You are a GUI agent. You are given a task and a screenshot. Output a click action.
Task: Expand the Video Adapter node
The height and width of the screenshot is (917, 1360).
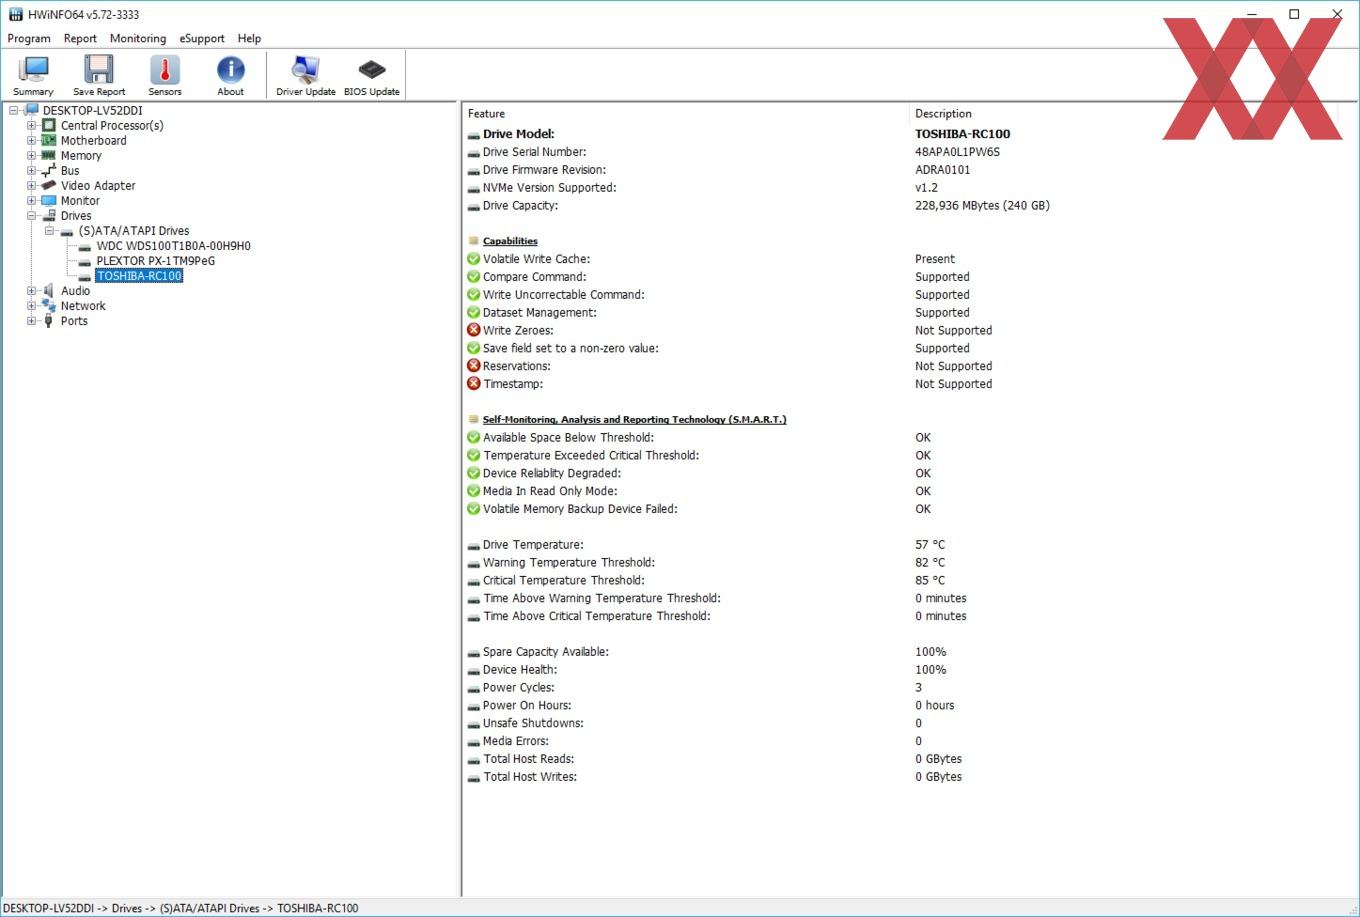(31, 186)
